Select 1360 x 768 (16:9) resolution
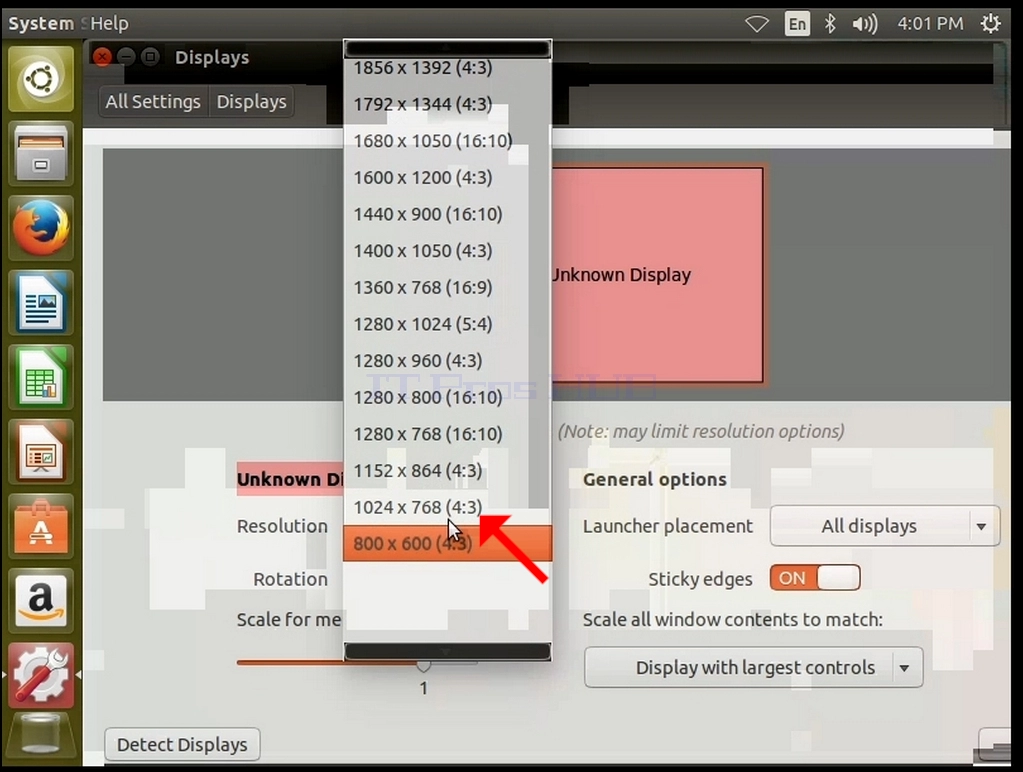The height and width of the screenshot is (772, 1023). click(x=447, y=287)
